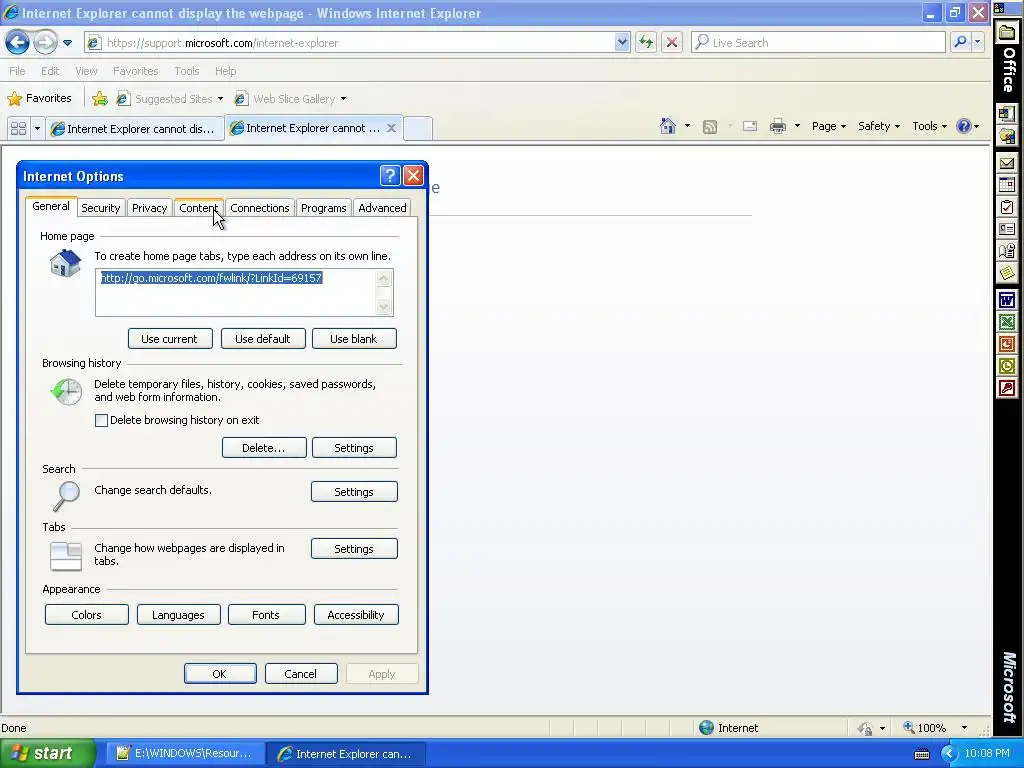1024x768 pixels.
Task: Open the tab list dropdown arrow
Action: pos(37,128)
